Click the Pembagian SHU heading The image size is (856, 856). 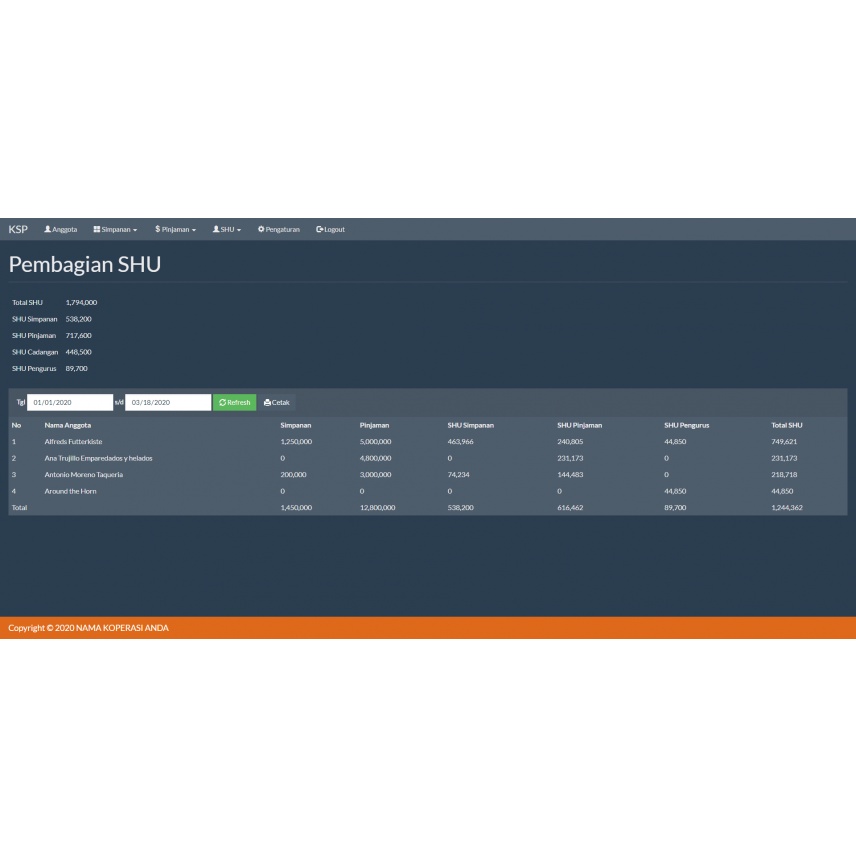click(85, 264)
